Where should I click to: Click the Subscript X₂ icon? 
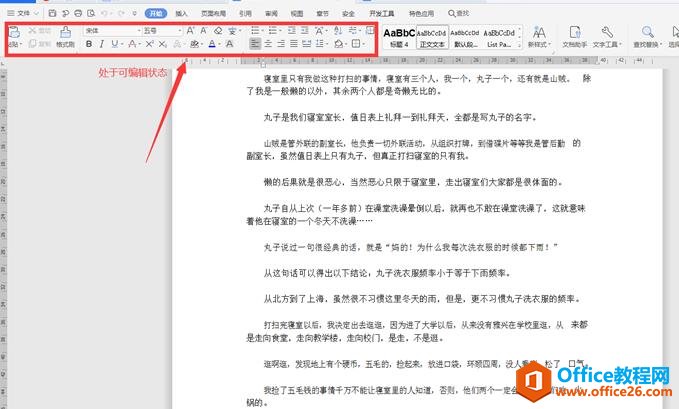(x=161, y=45)
